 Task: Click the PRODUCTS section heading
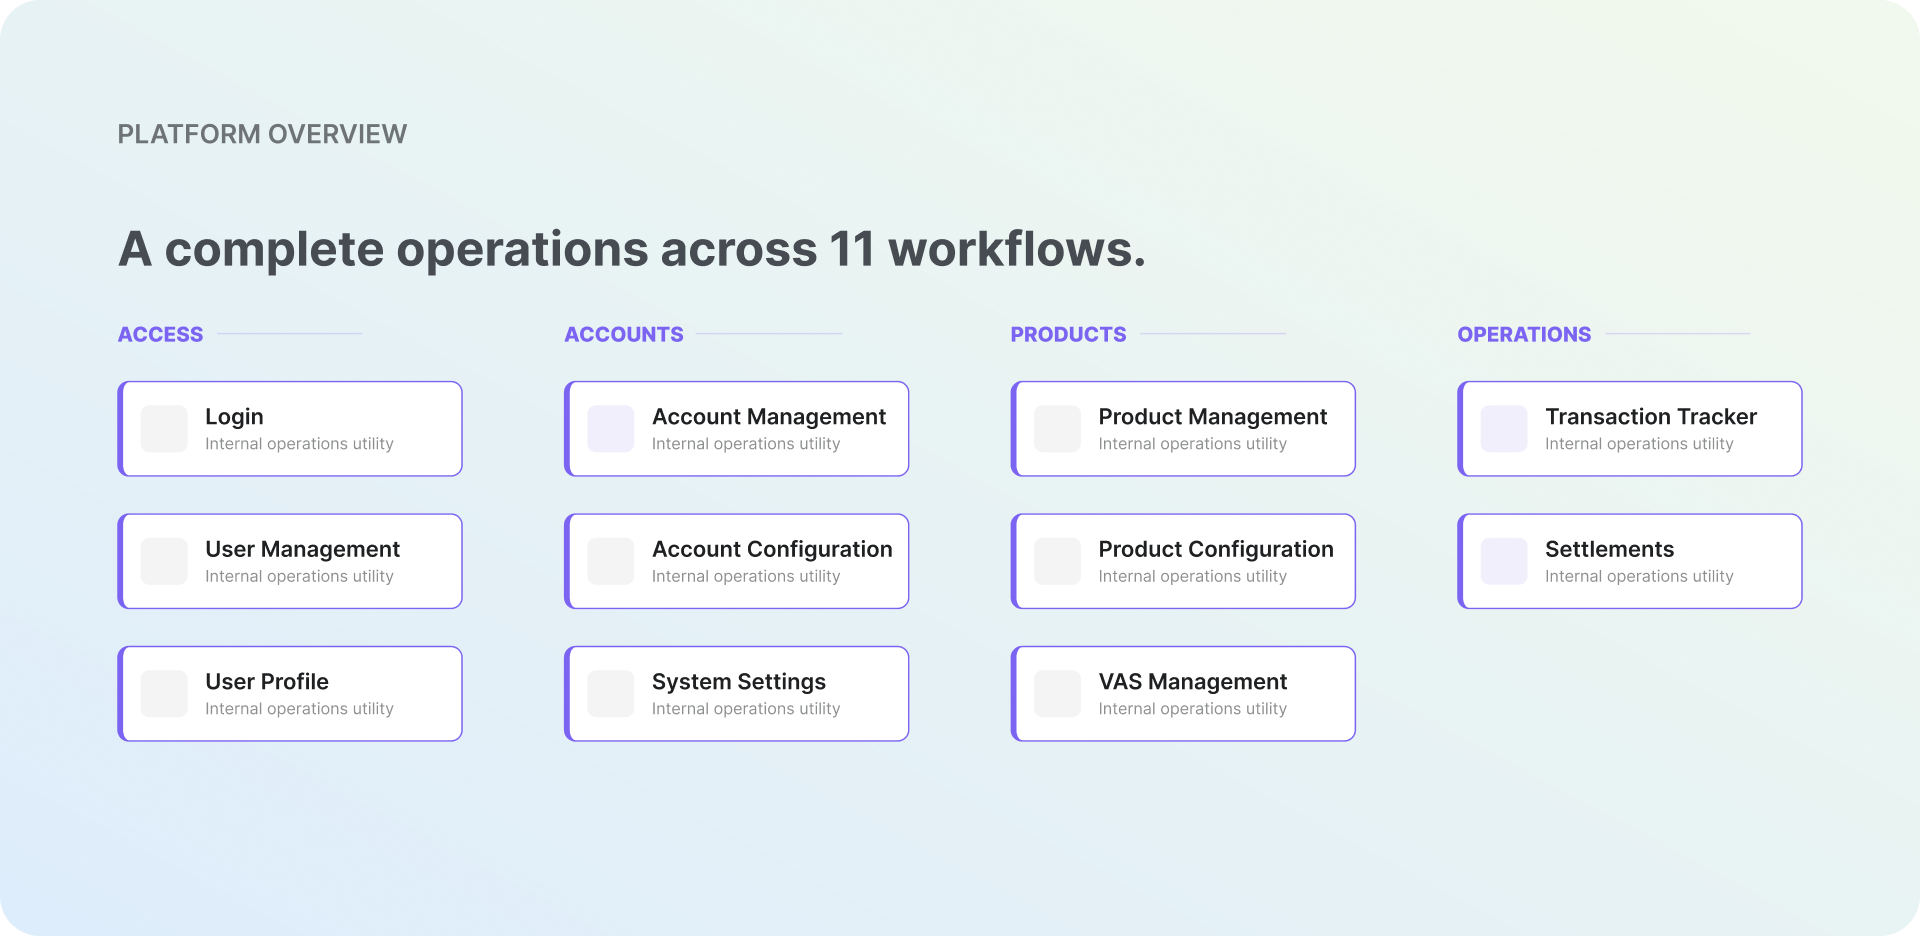[x=1068, y=334]
